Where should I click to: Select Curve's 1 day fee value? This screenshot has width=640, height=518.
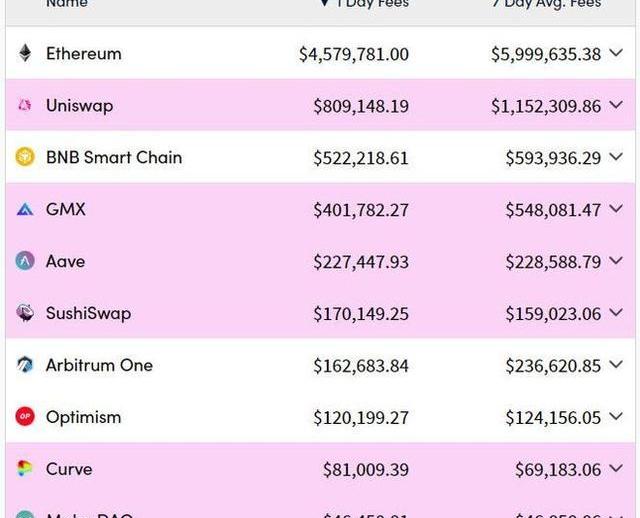pos(365,470)
